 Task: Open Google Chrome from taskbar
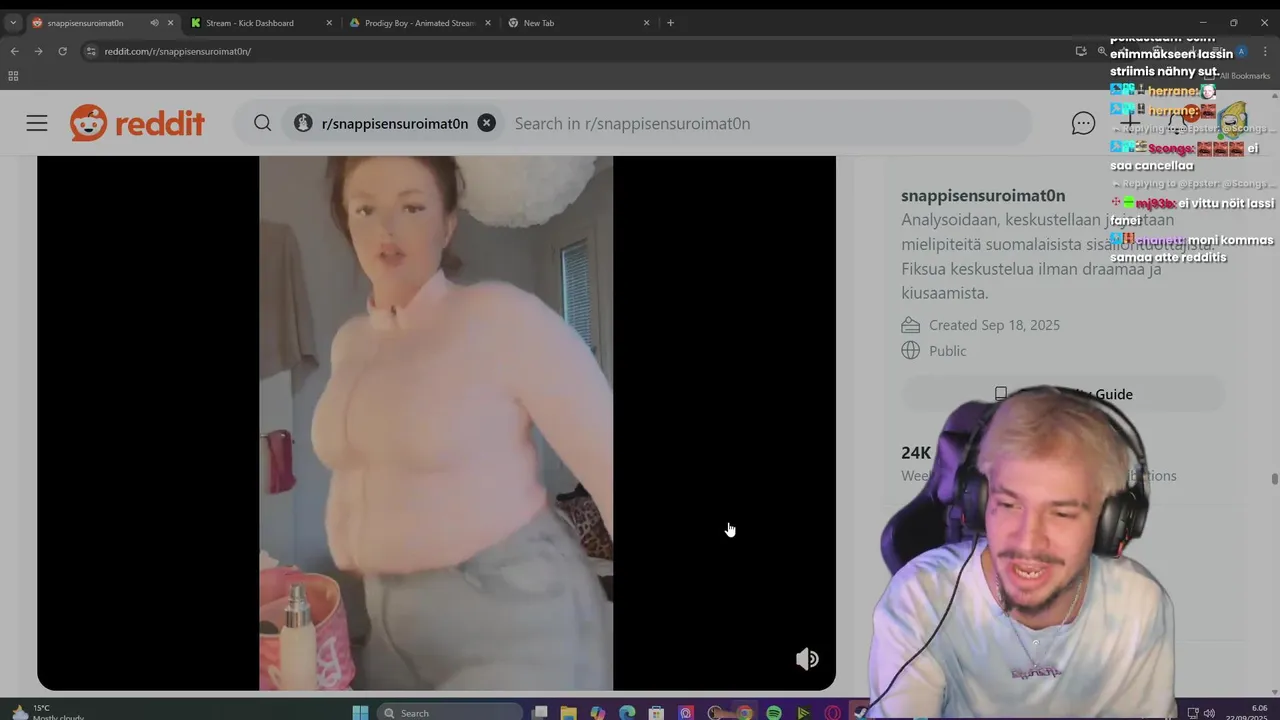click(744, 712)
